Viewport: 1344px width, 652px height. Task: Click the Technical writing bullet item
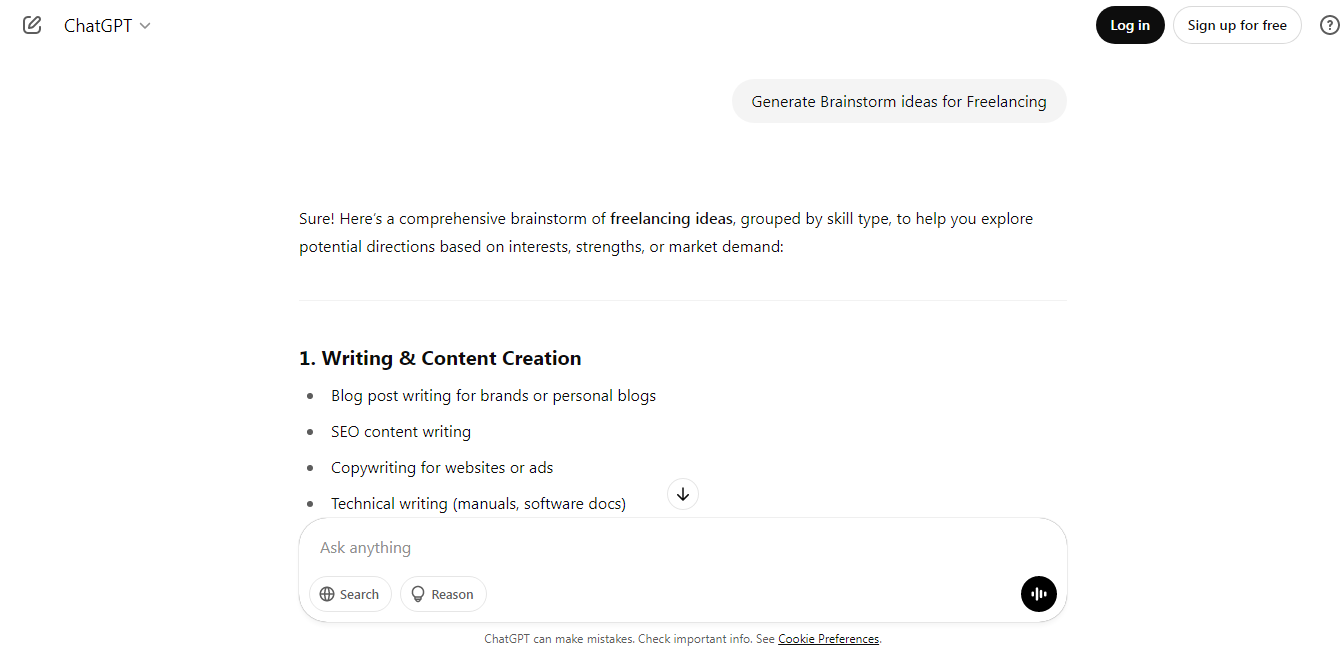tap(478, 504)
